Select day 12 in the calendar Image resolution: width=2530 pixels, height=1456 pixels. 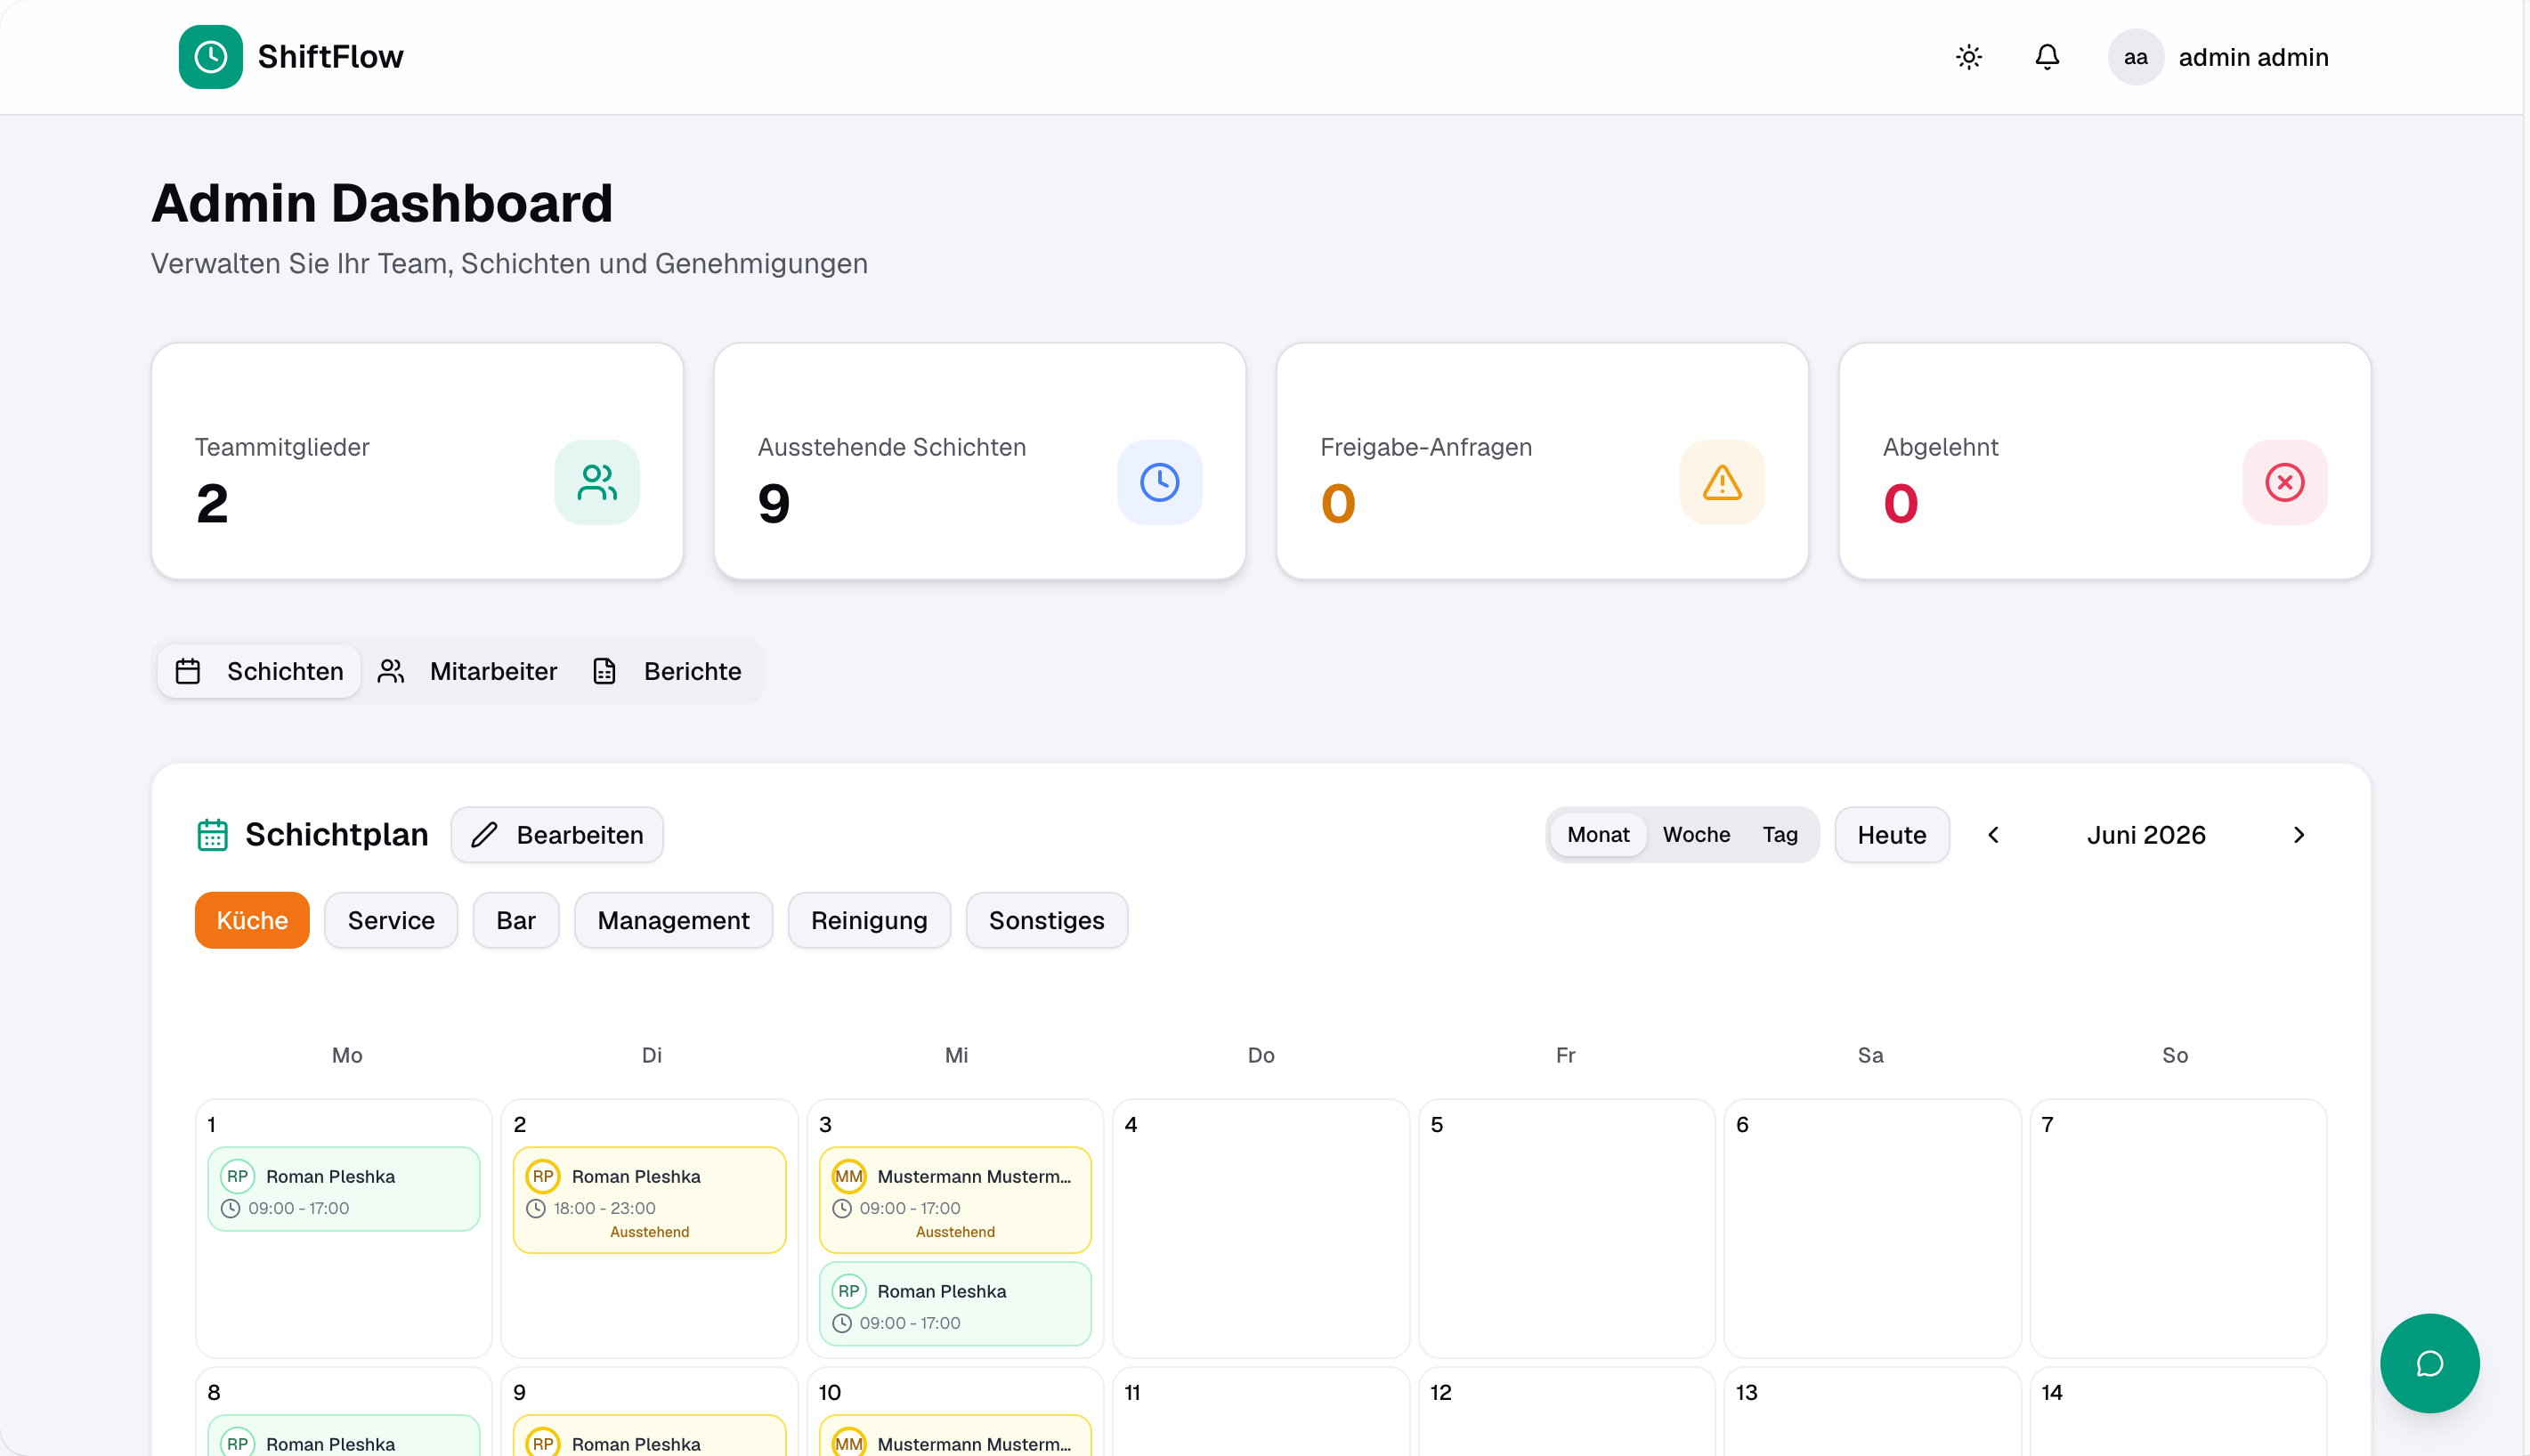pos(1567,1411)
